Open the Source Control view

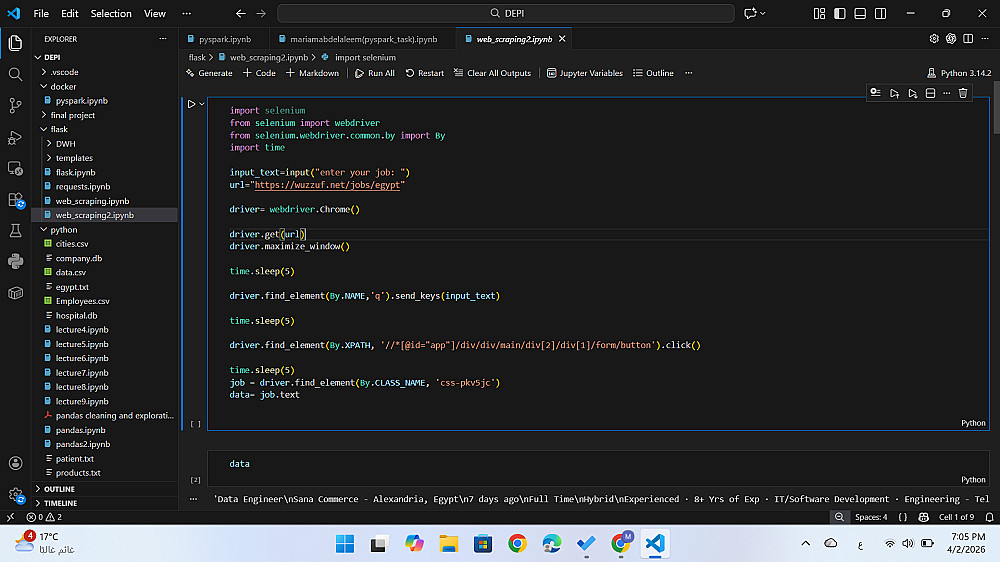15,105
